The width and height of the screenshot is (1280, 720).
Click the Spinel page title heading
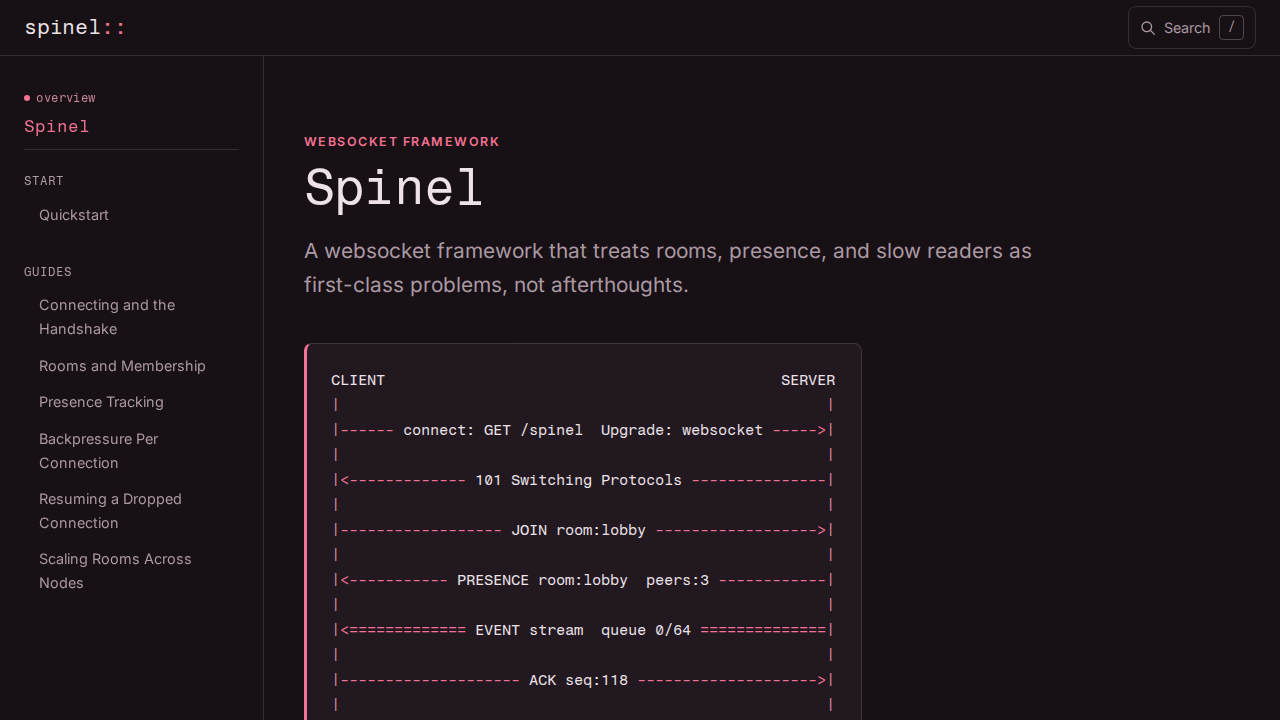394,187
